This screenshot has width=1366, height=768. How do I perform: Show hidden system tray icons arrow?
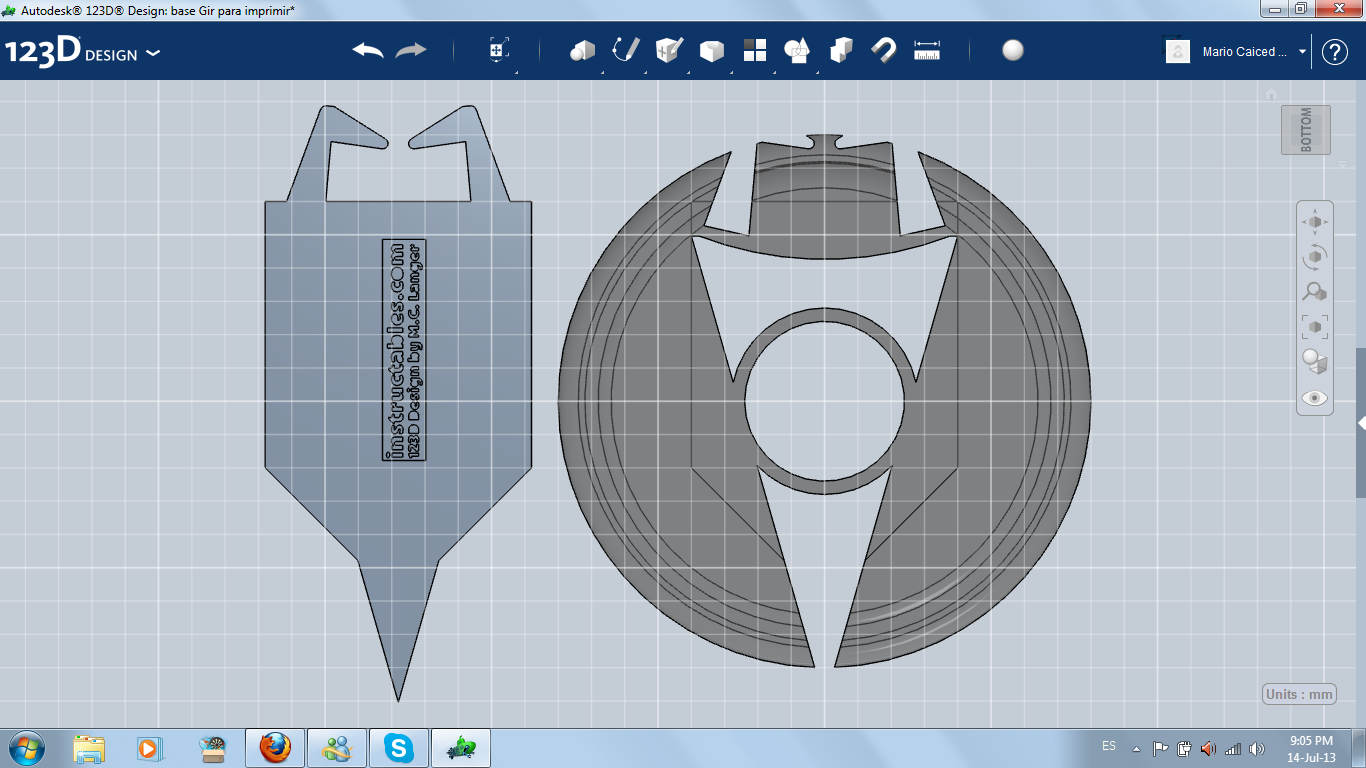pyautogui.click(x=1136, y=748)
